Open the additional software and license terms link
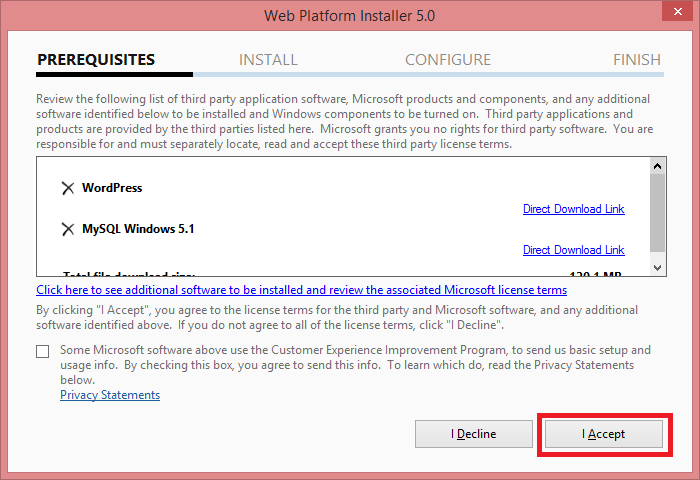The width and height of the screenshot is (700, 480). [x=302, y=290]
